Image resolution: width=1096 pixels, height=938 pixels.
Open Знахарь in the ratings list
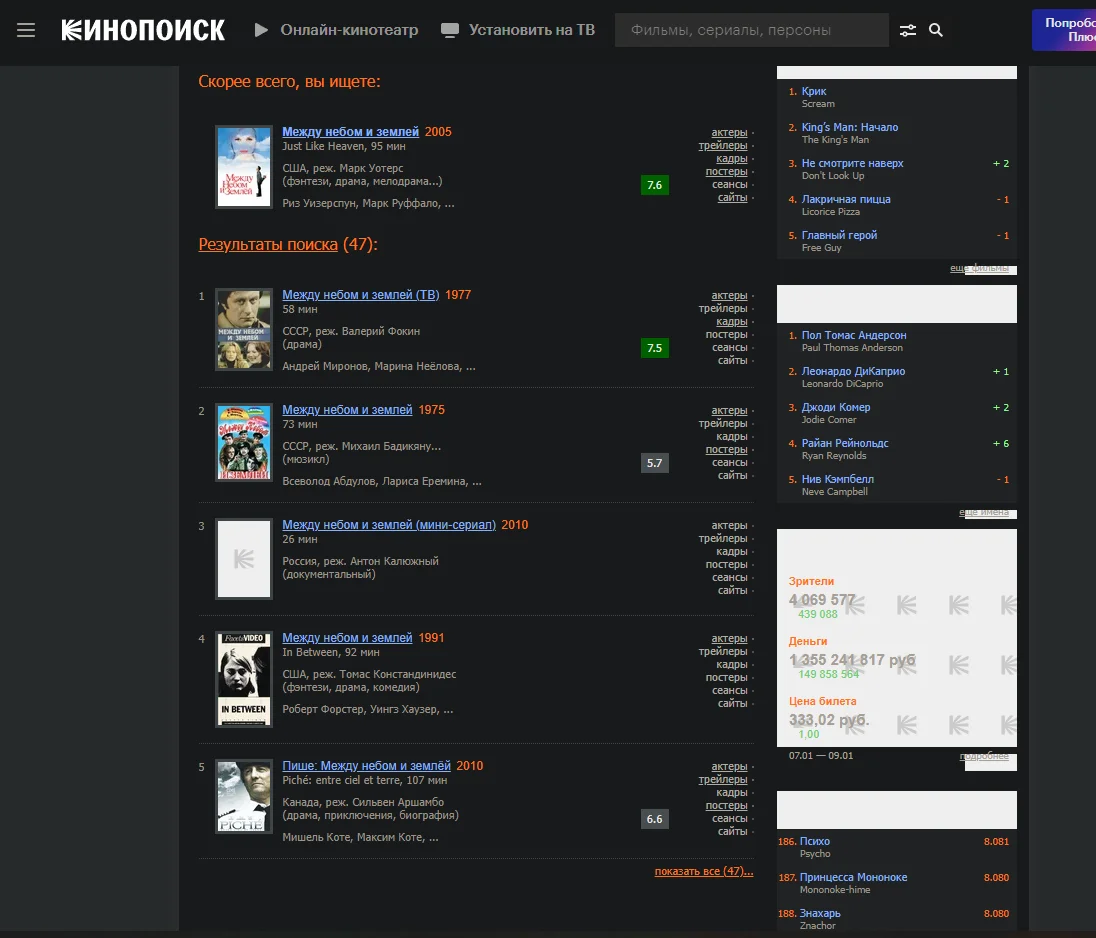pyautogui.click(x=820, y=913)
